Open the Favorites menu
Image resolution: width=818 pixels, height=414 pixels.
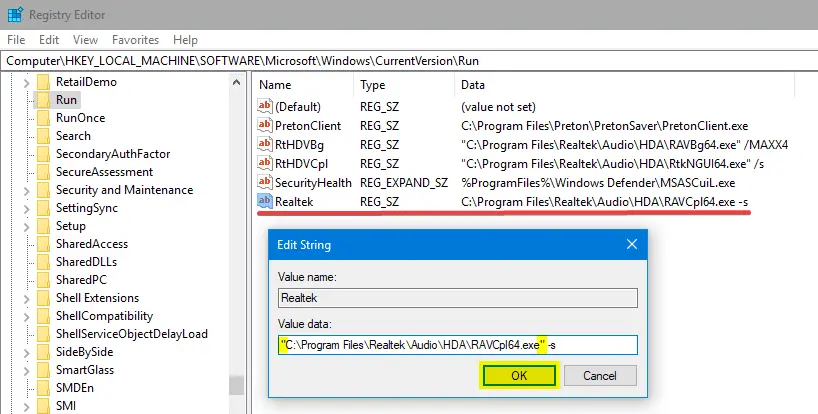click(x=135, y=40)
